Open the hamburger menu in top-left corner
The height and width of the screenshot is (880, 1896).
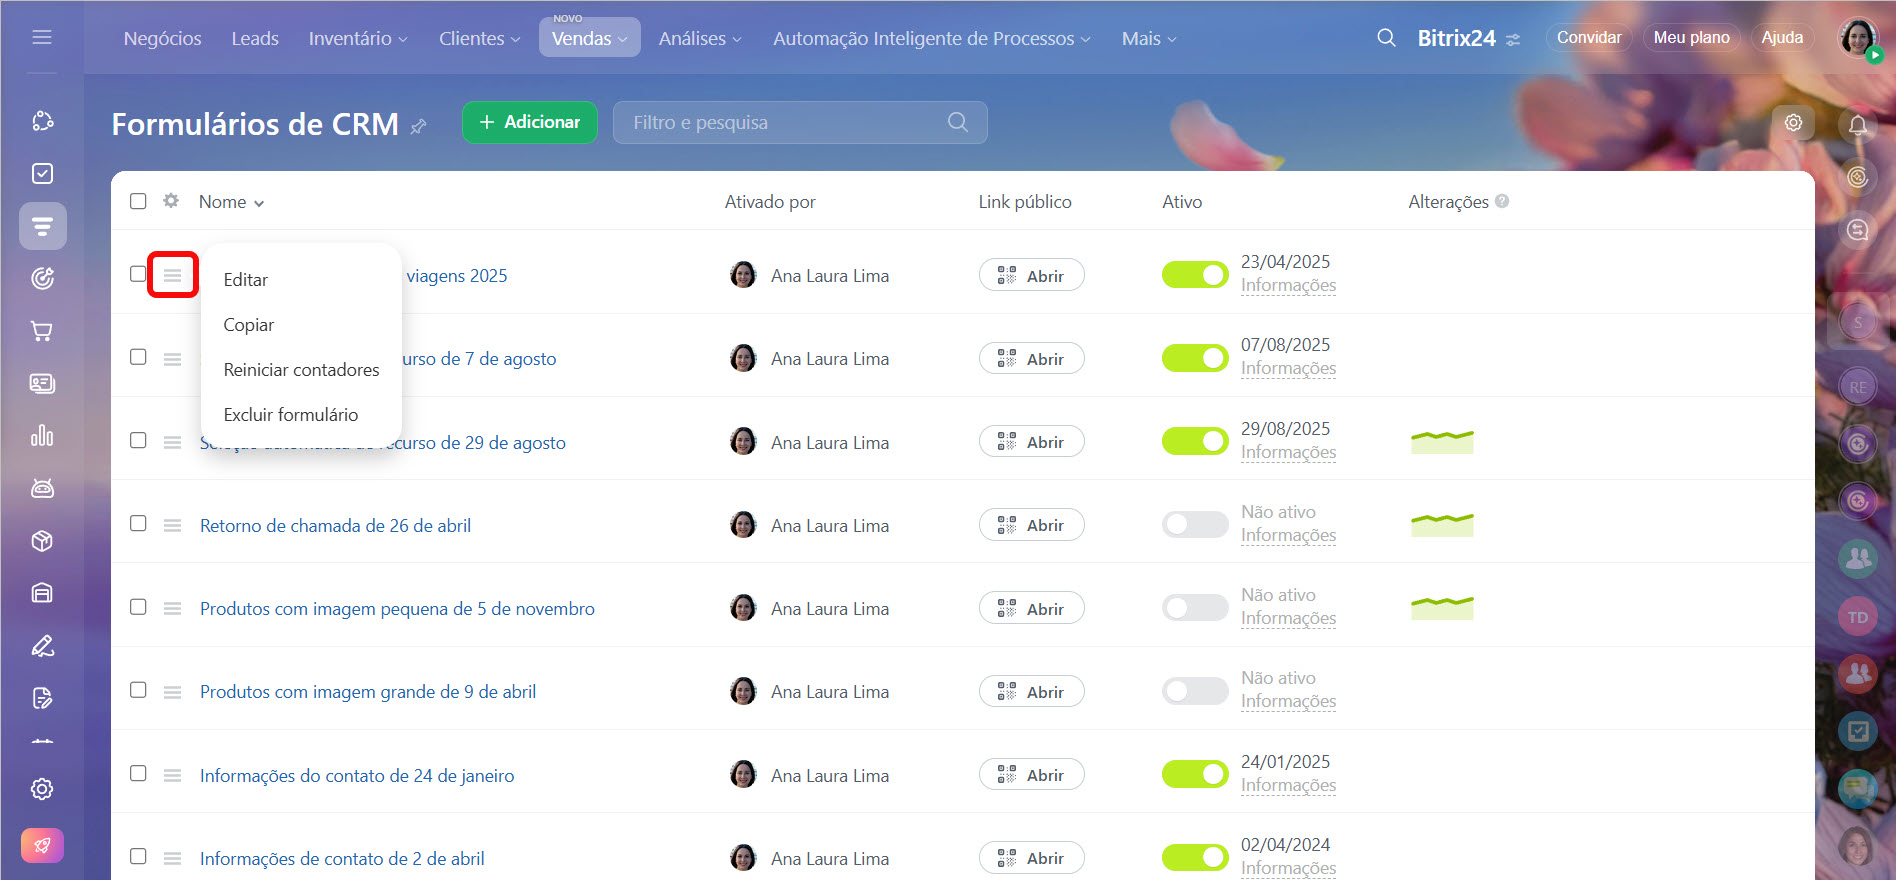point(42,38)
